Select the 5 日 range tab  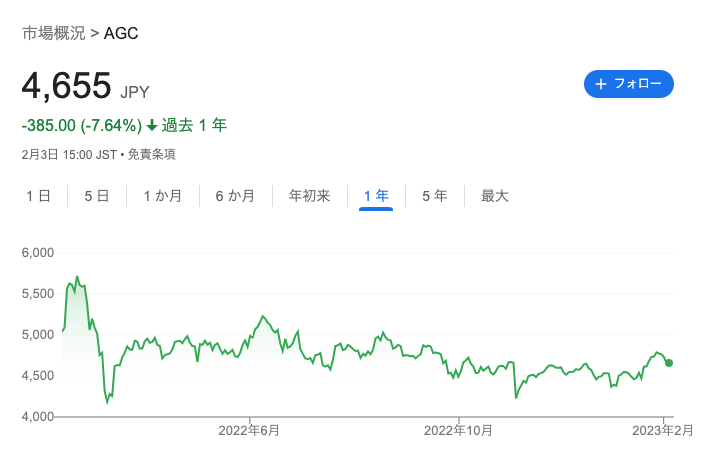(x=97, y=196)
